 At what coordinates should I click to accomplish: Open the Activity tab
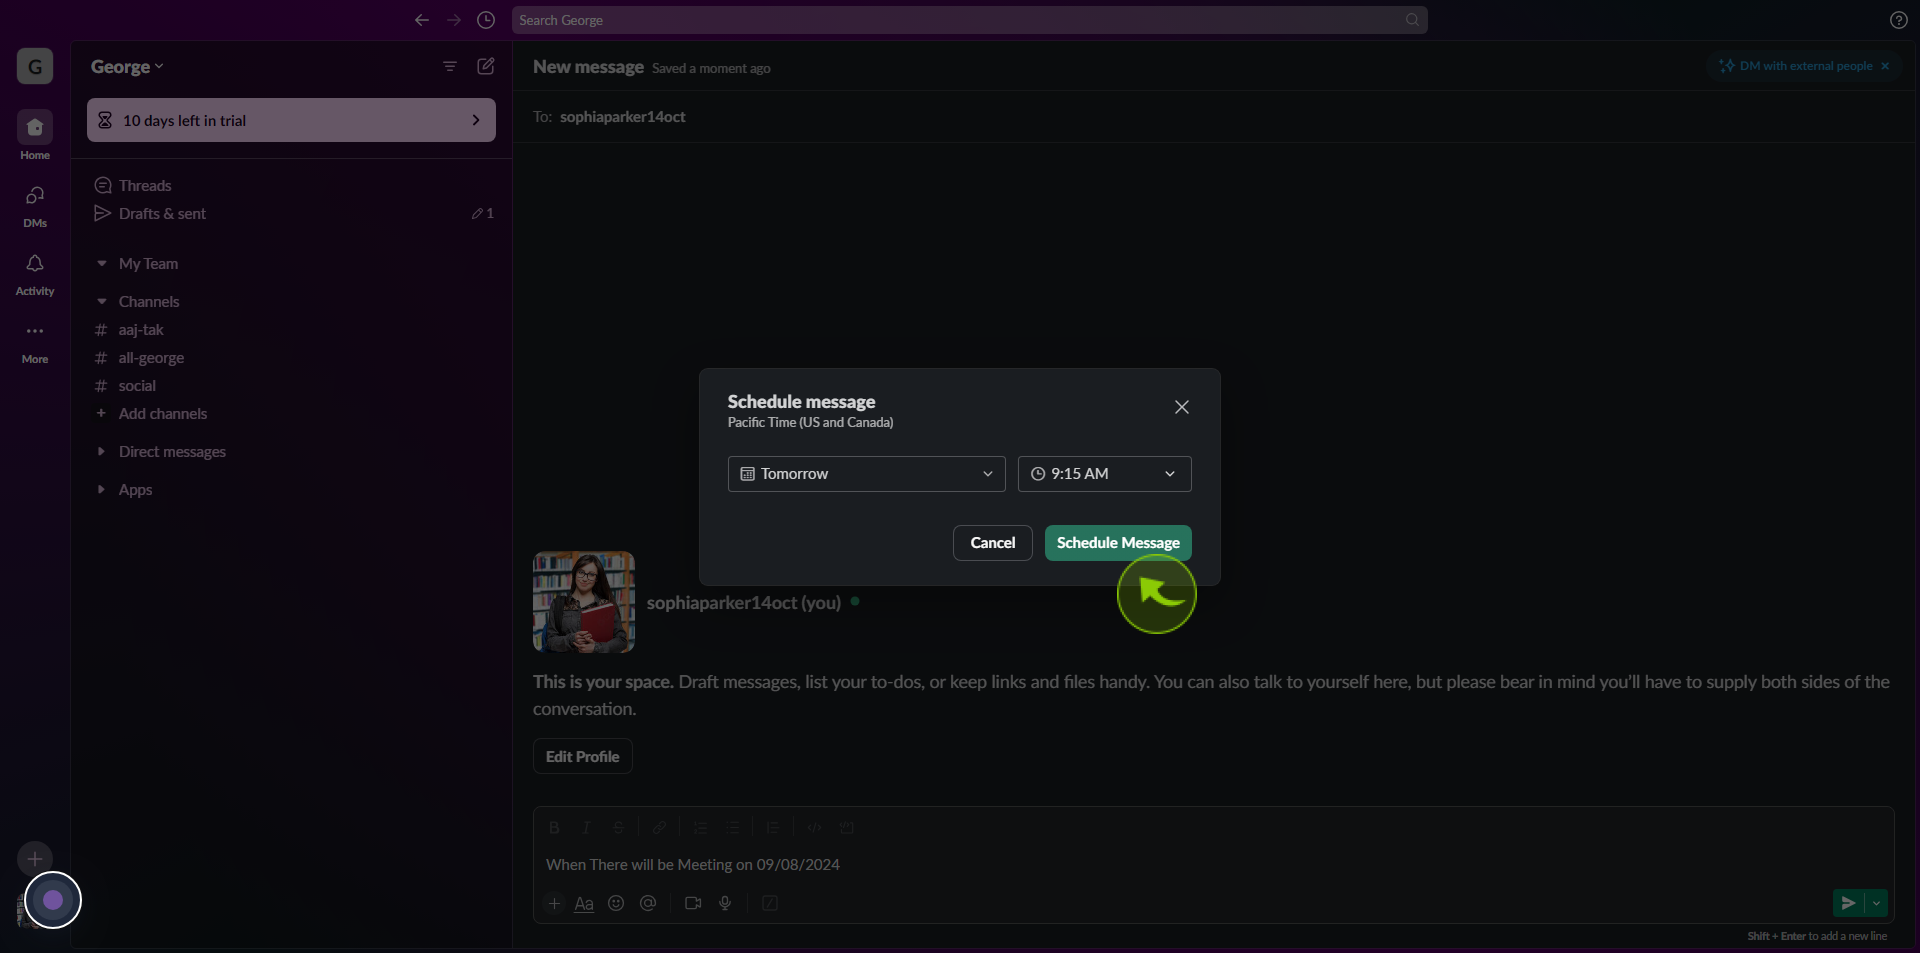pos(35,274)
